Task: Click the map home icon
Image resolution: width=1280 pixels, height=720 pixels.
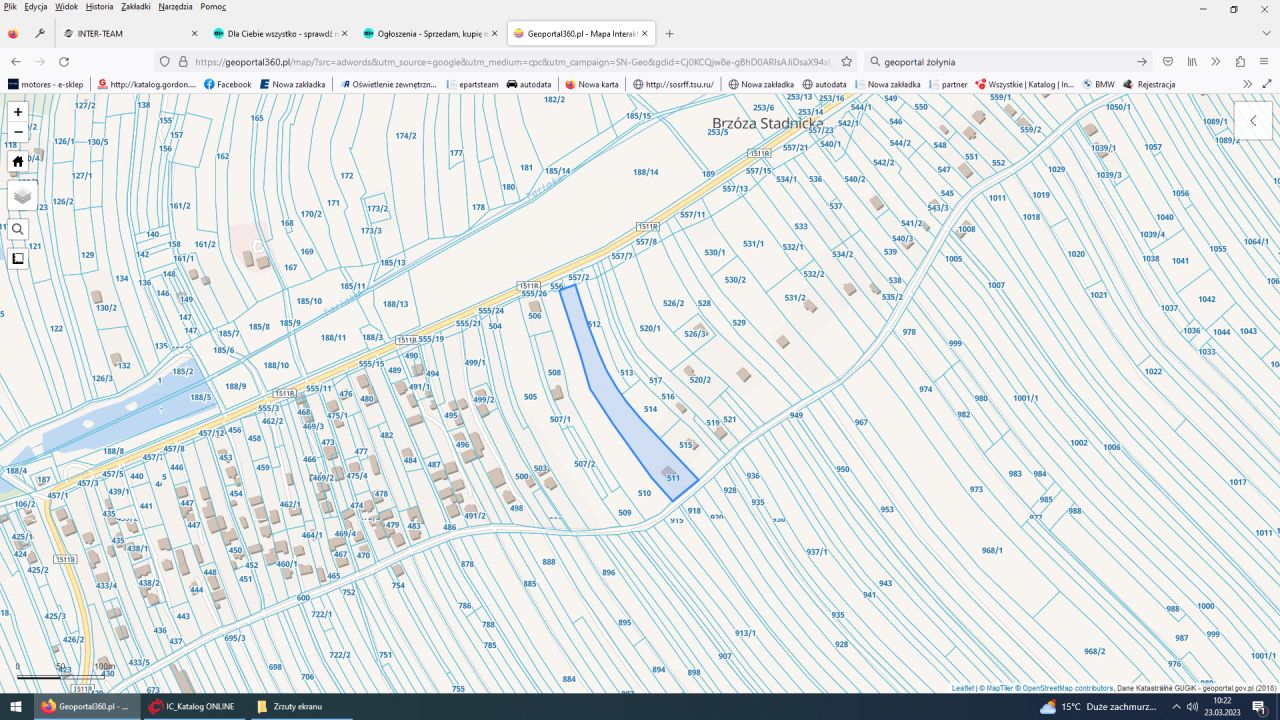Action: [x=18, y=161]
